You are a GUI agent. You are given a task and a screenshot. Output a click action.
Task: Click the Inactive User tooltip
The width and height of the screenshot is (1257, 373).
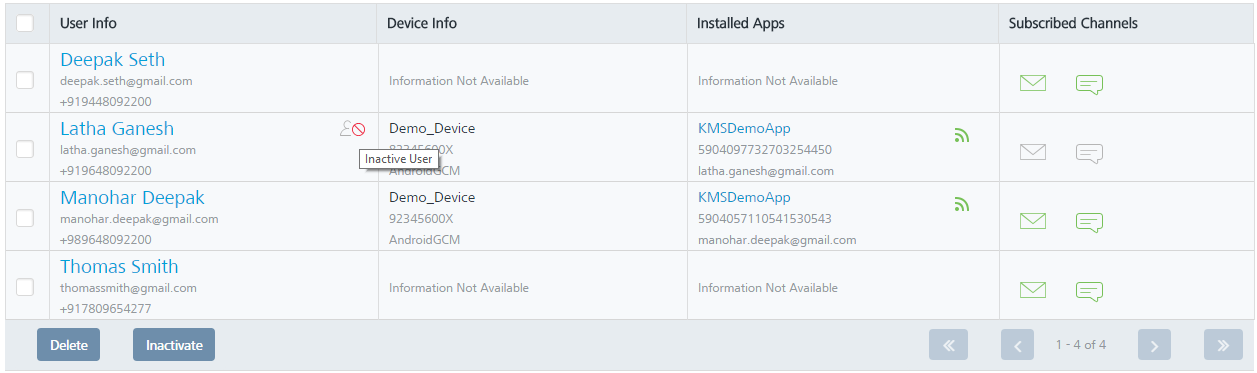tap(399, 159)
